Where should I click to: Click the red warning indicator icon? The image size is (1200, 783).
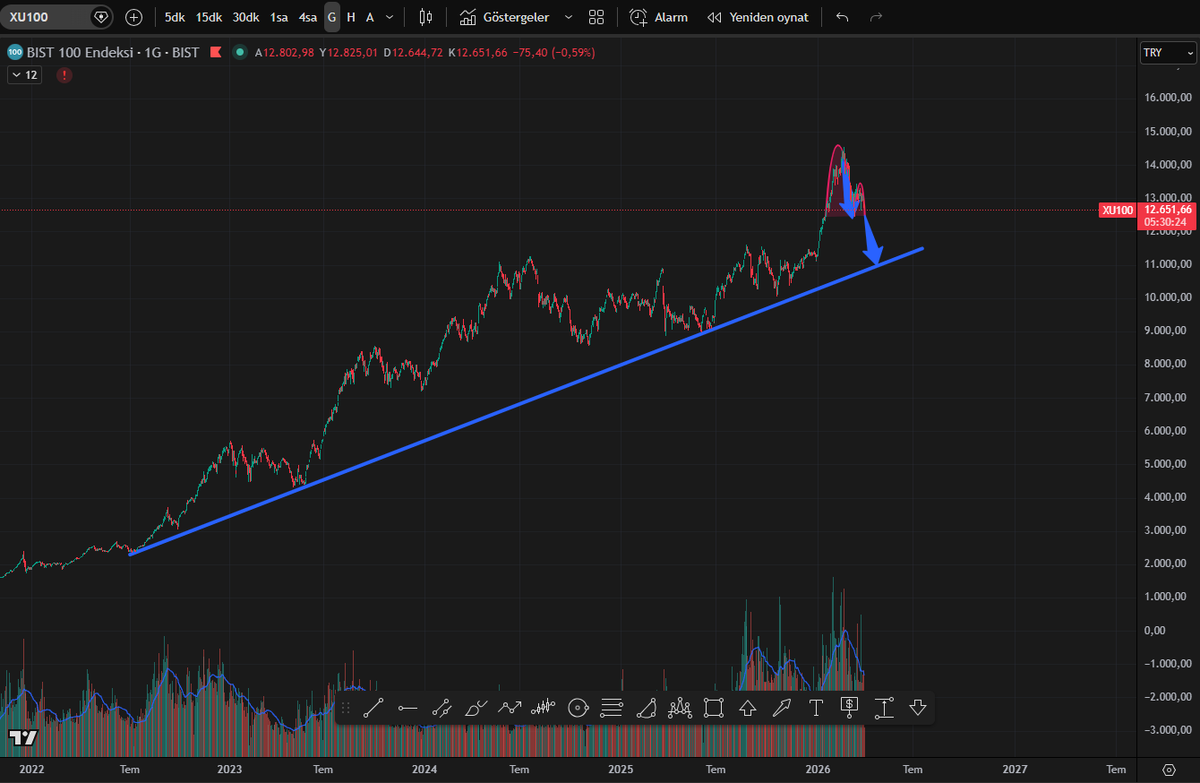pos(64,75)
